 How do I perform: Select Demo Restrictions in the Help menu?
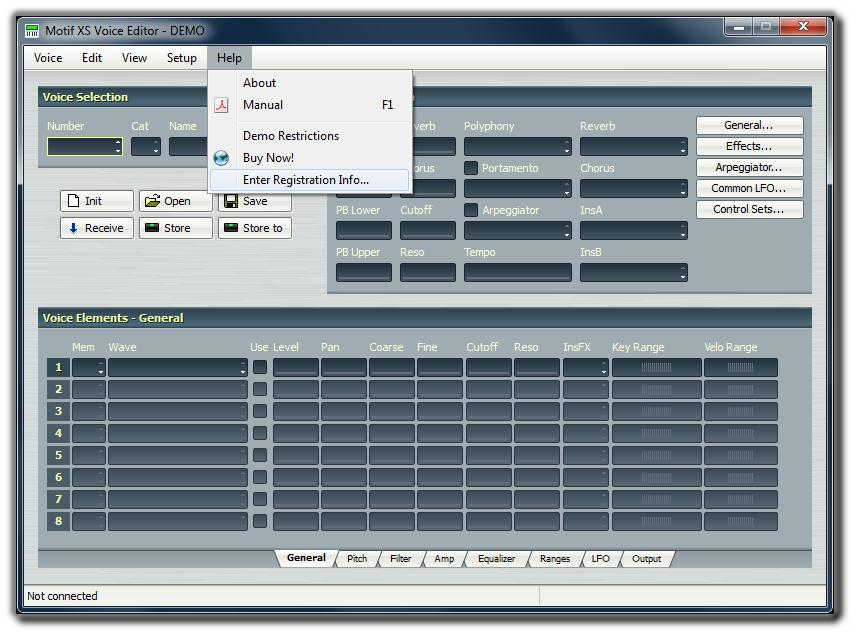(310, 136)
